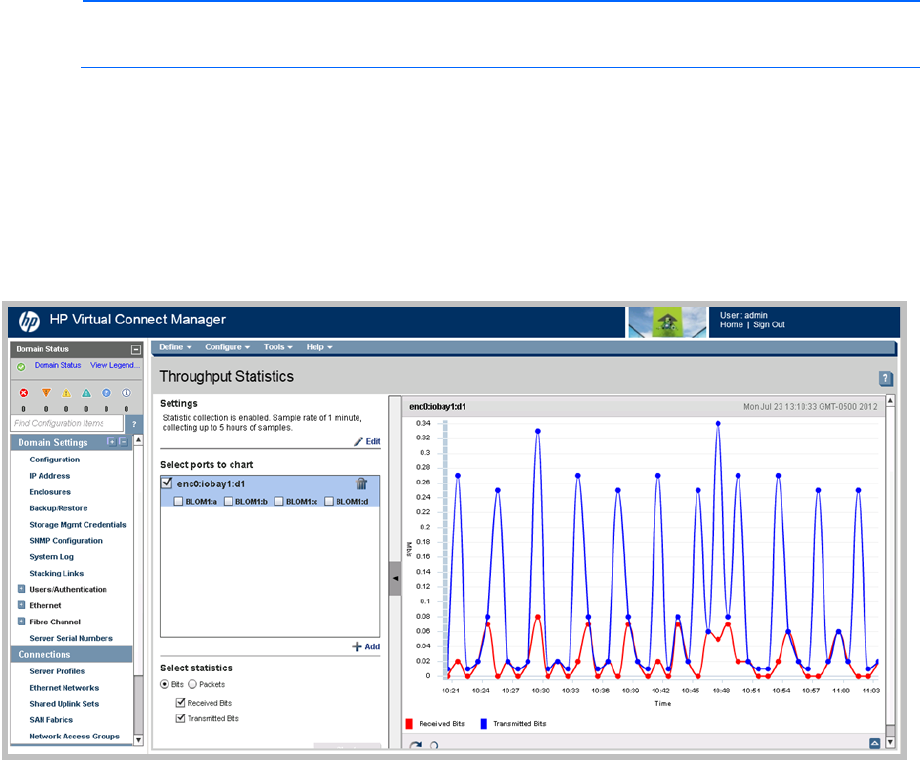
Task: Check the BLOM1:a checkbox
Action: click(x=178, y=501)
